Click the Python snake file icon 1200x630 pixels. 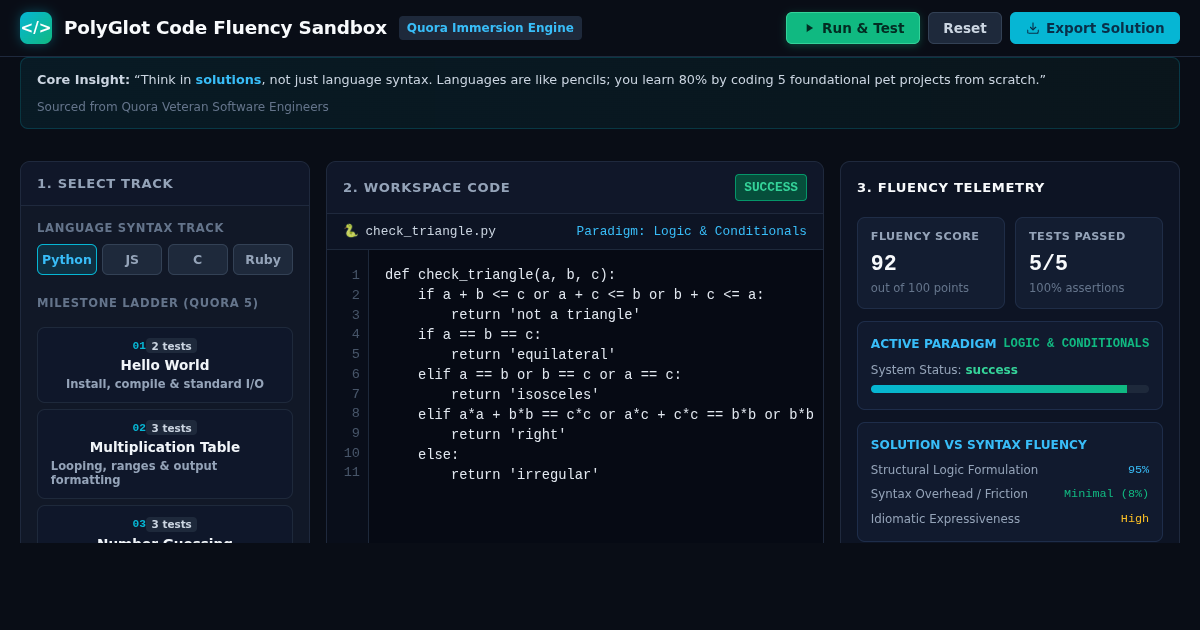[351, 231]
